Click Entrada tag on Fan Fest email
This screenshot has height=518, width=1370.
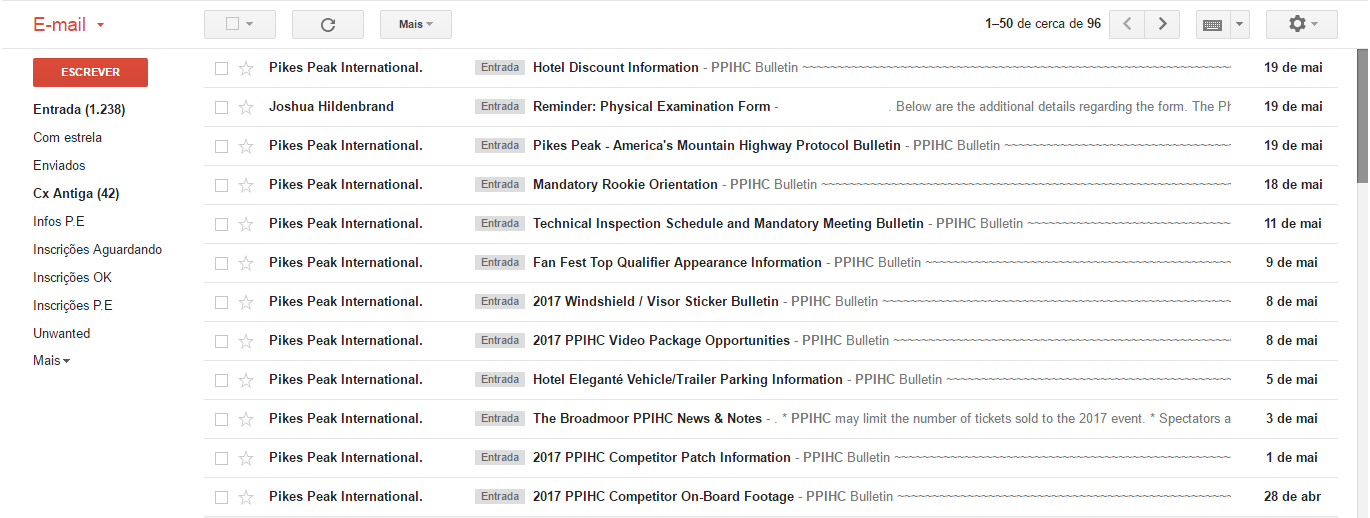[500, 263]
